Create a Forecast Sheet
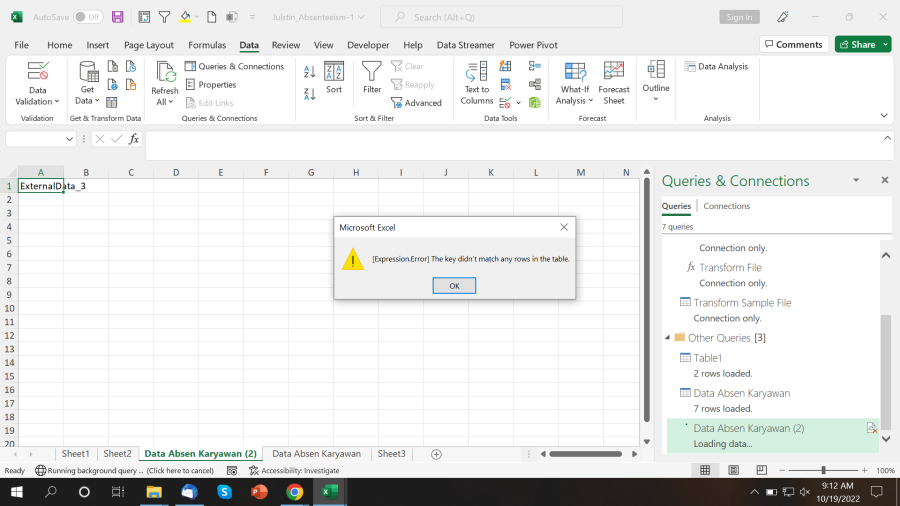Screen dimensions: 900x506 (614, 83)
